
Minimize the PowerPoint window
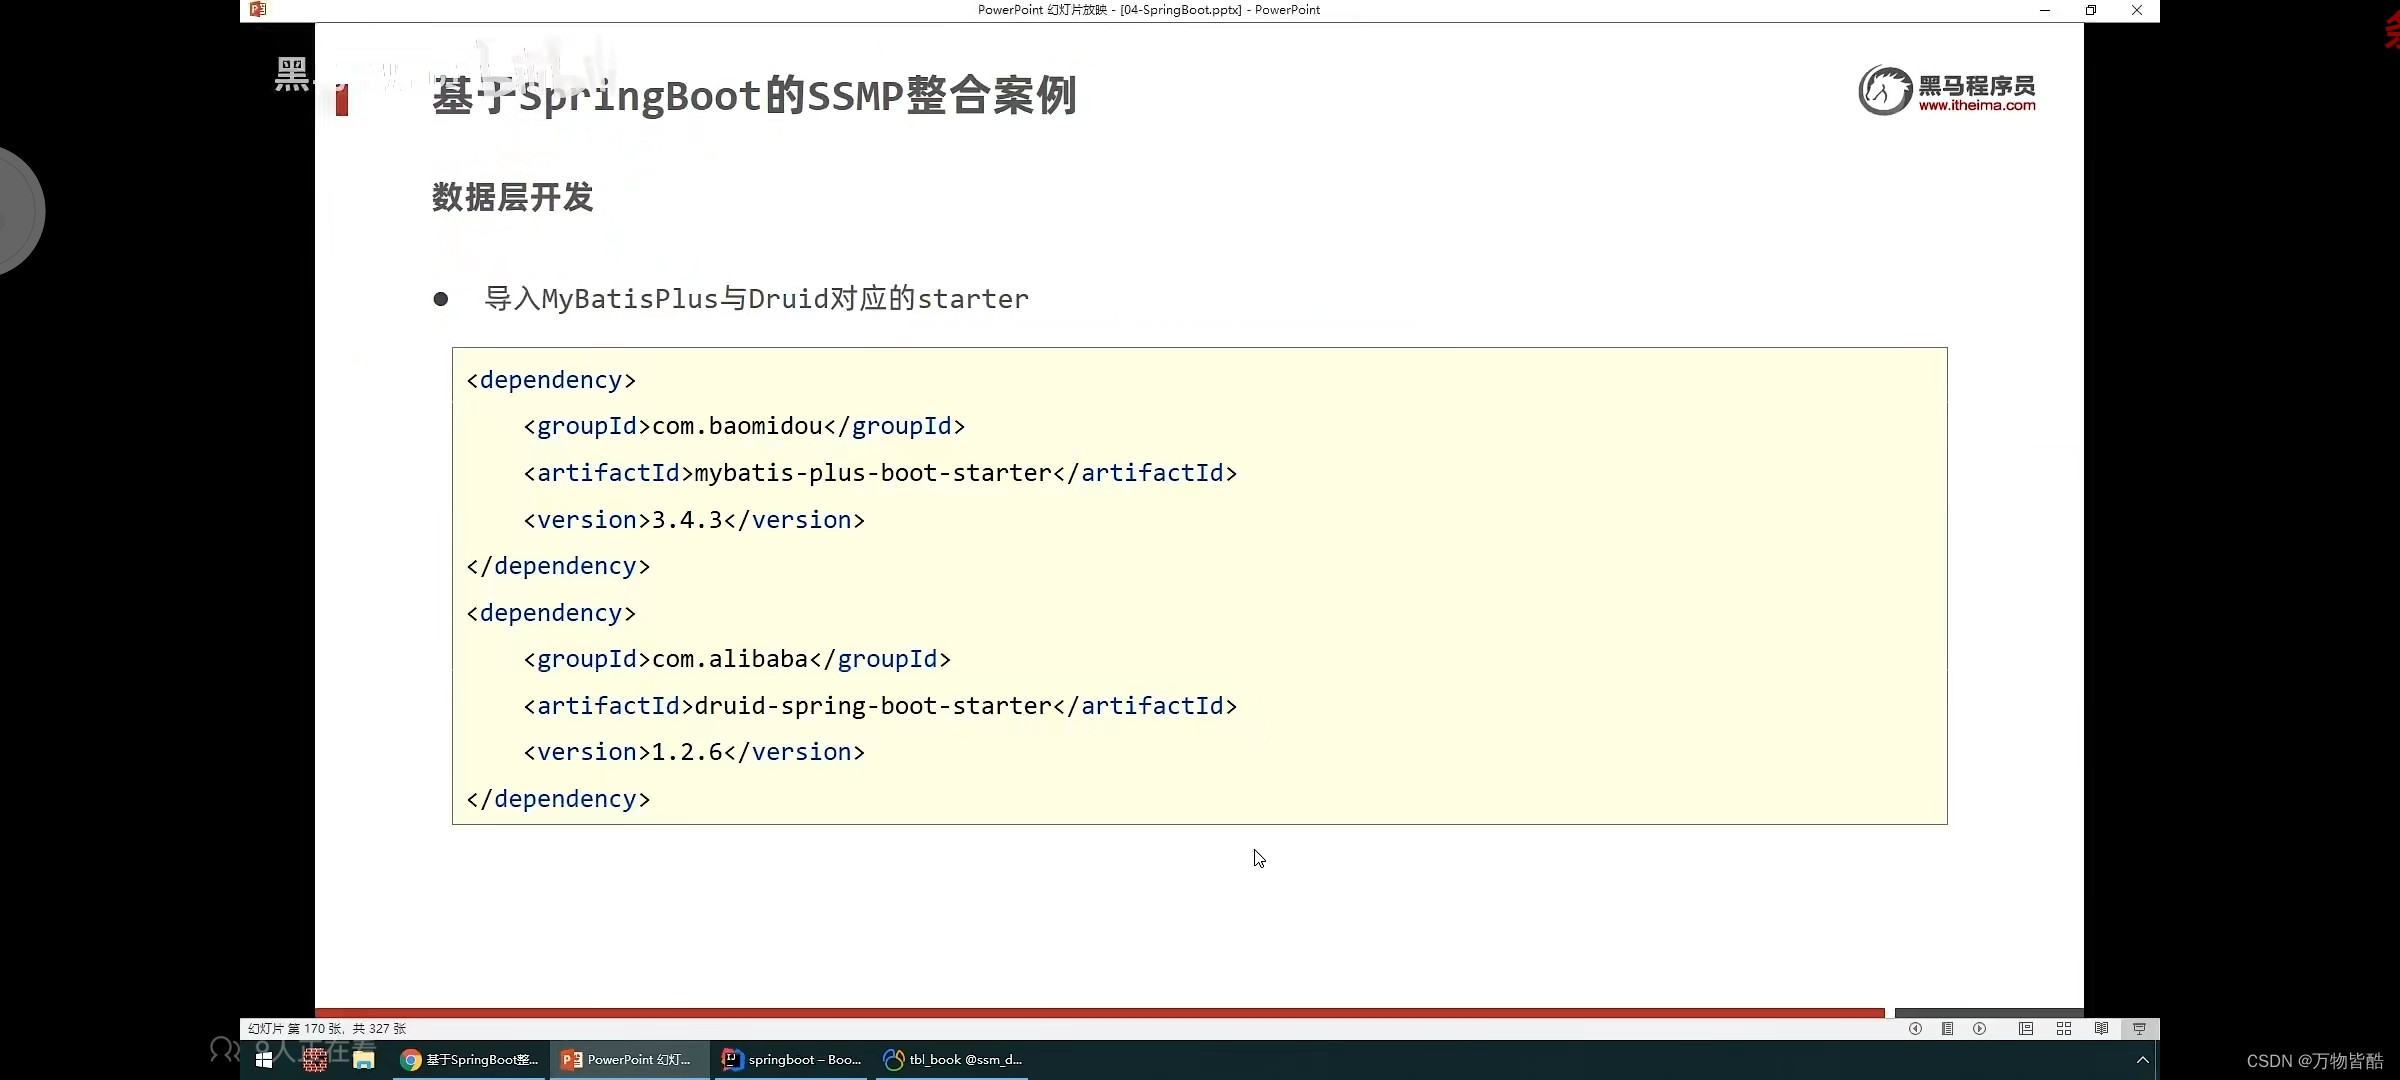[x=2045, y=10]
